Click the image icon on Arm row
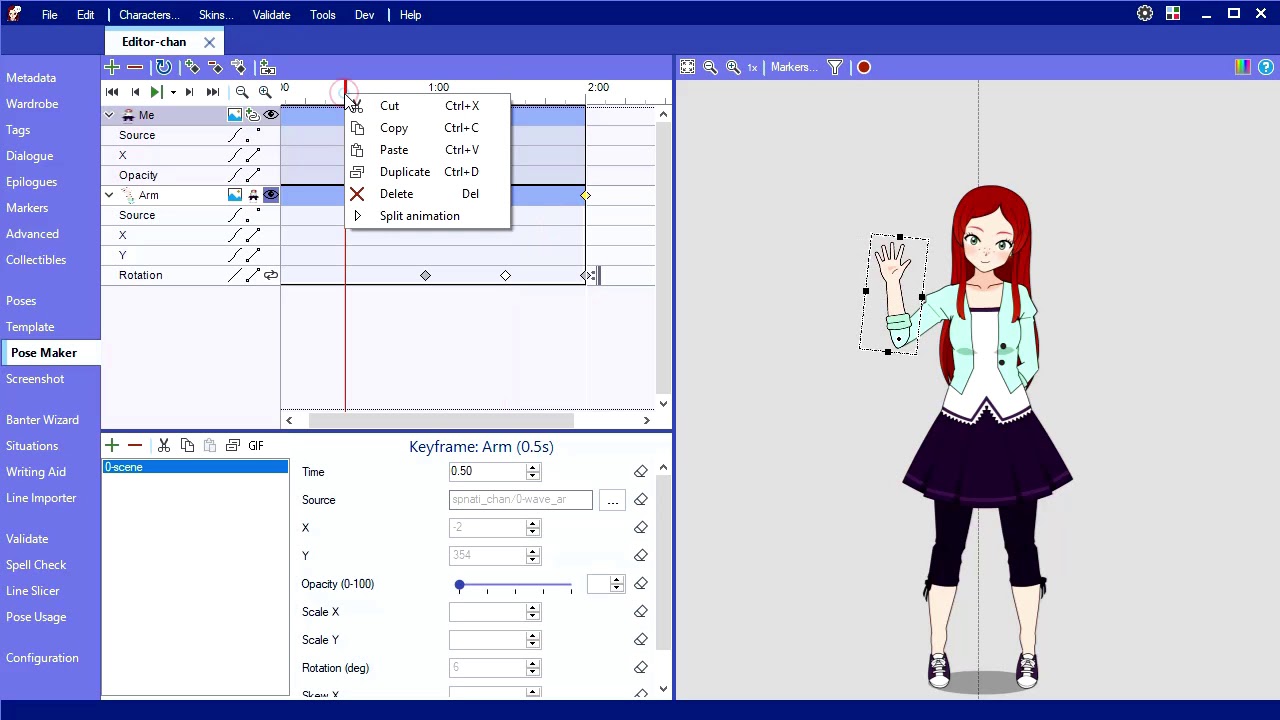This screenshot has height=720, width=1280. (x=235, y=195)
